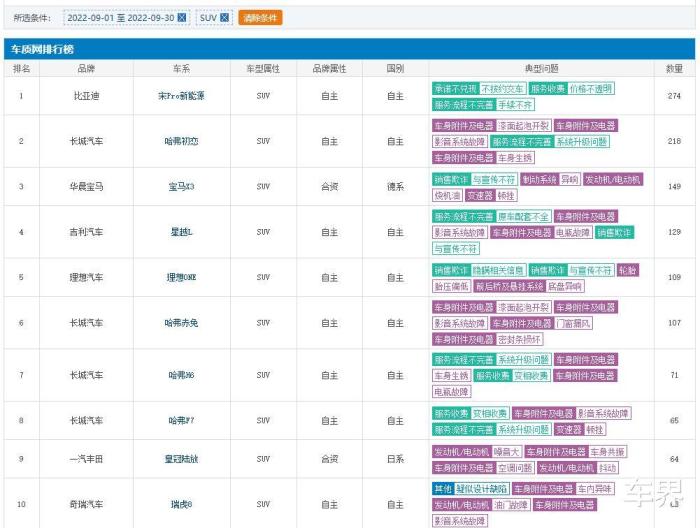The height and width of the screenshot is (528, 700).
Task: Click the 空调问题 issue tag
Action: pos(515,468)
